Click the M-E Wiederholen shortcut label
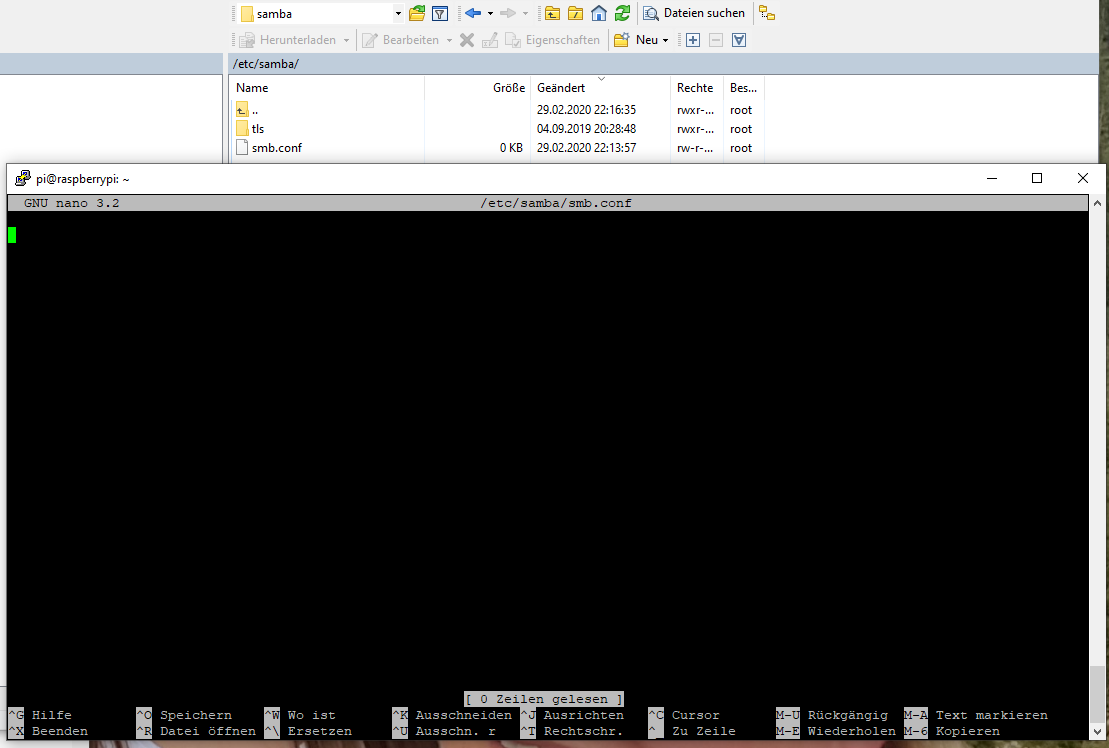The height and width of the screenshot is (748, 1109). (836, 732)
